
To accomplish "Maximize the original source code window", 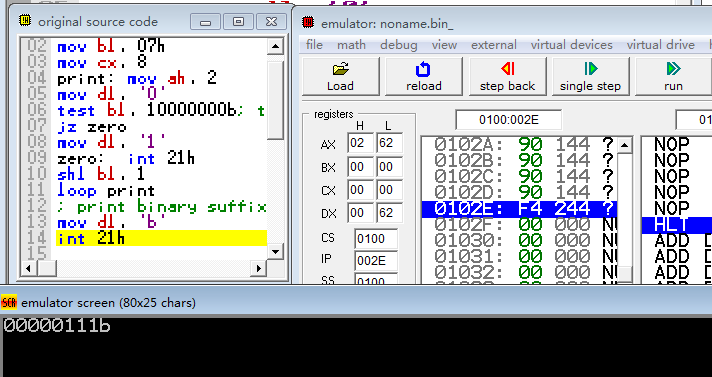I will (238, 21).
